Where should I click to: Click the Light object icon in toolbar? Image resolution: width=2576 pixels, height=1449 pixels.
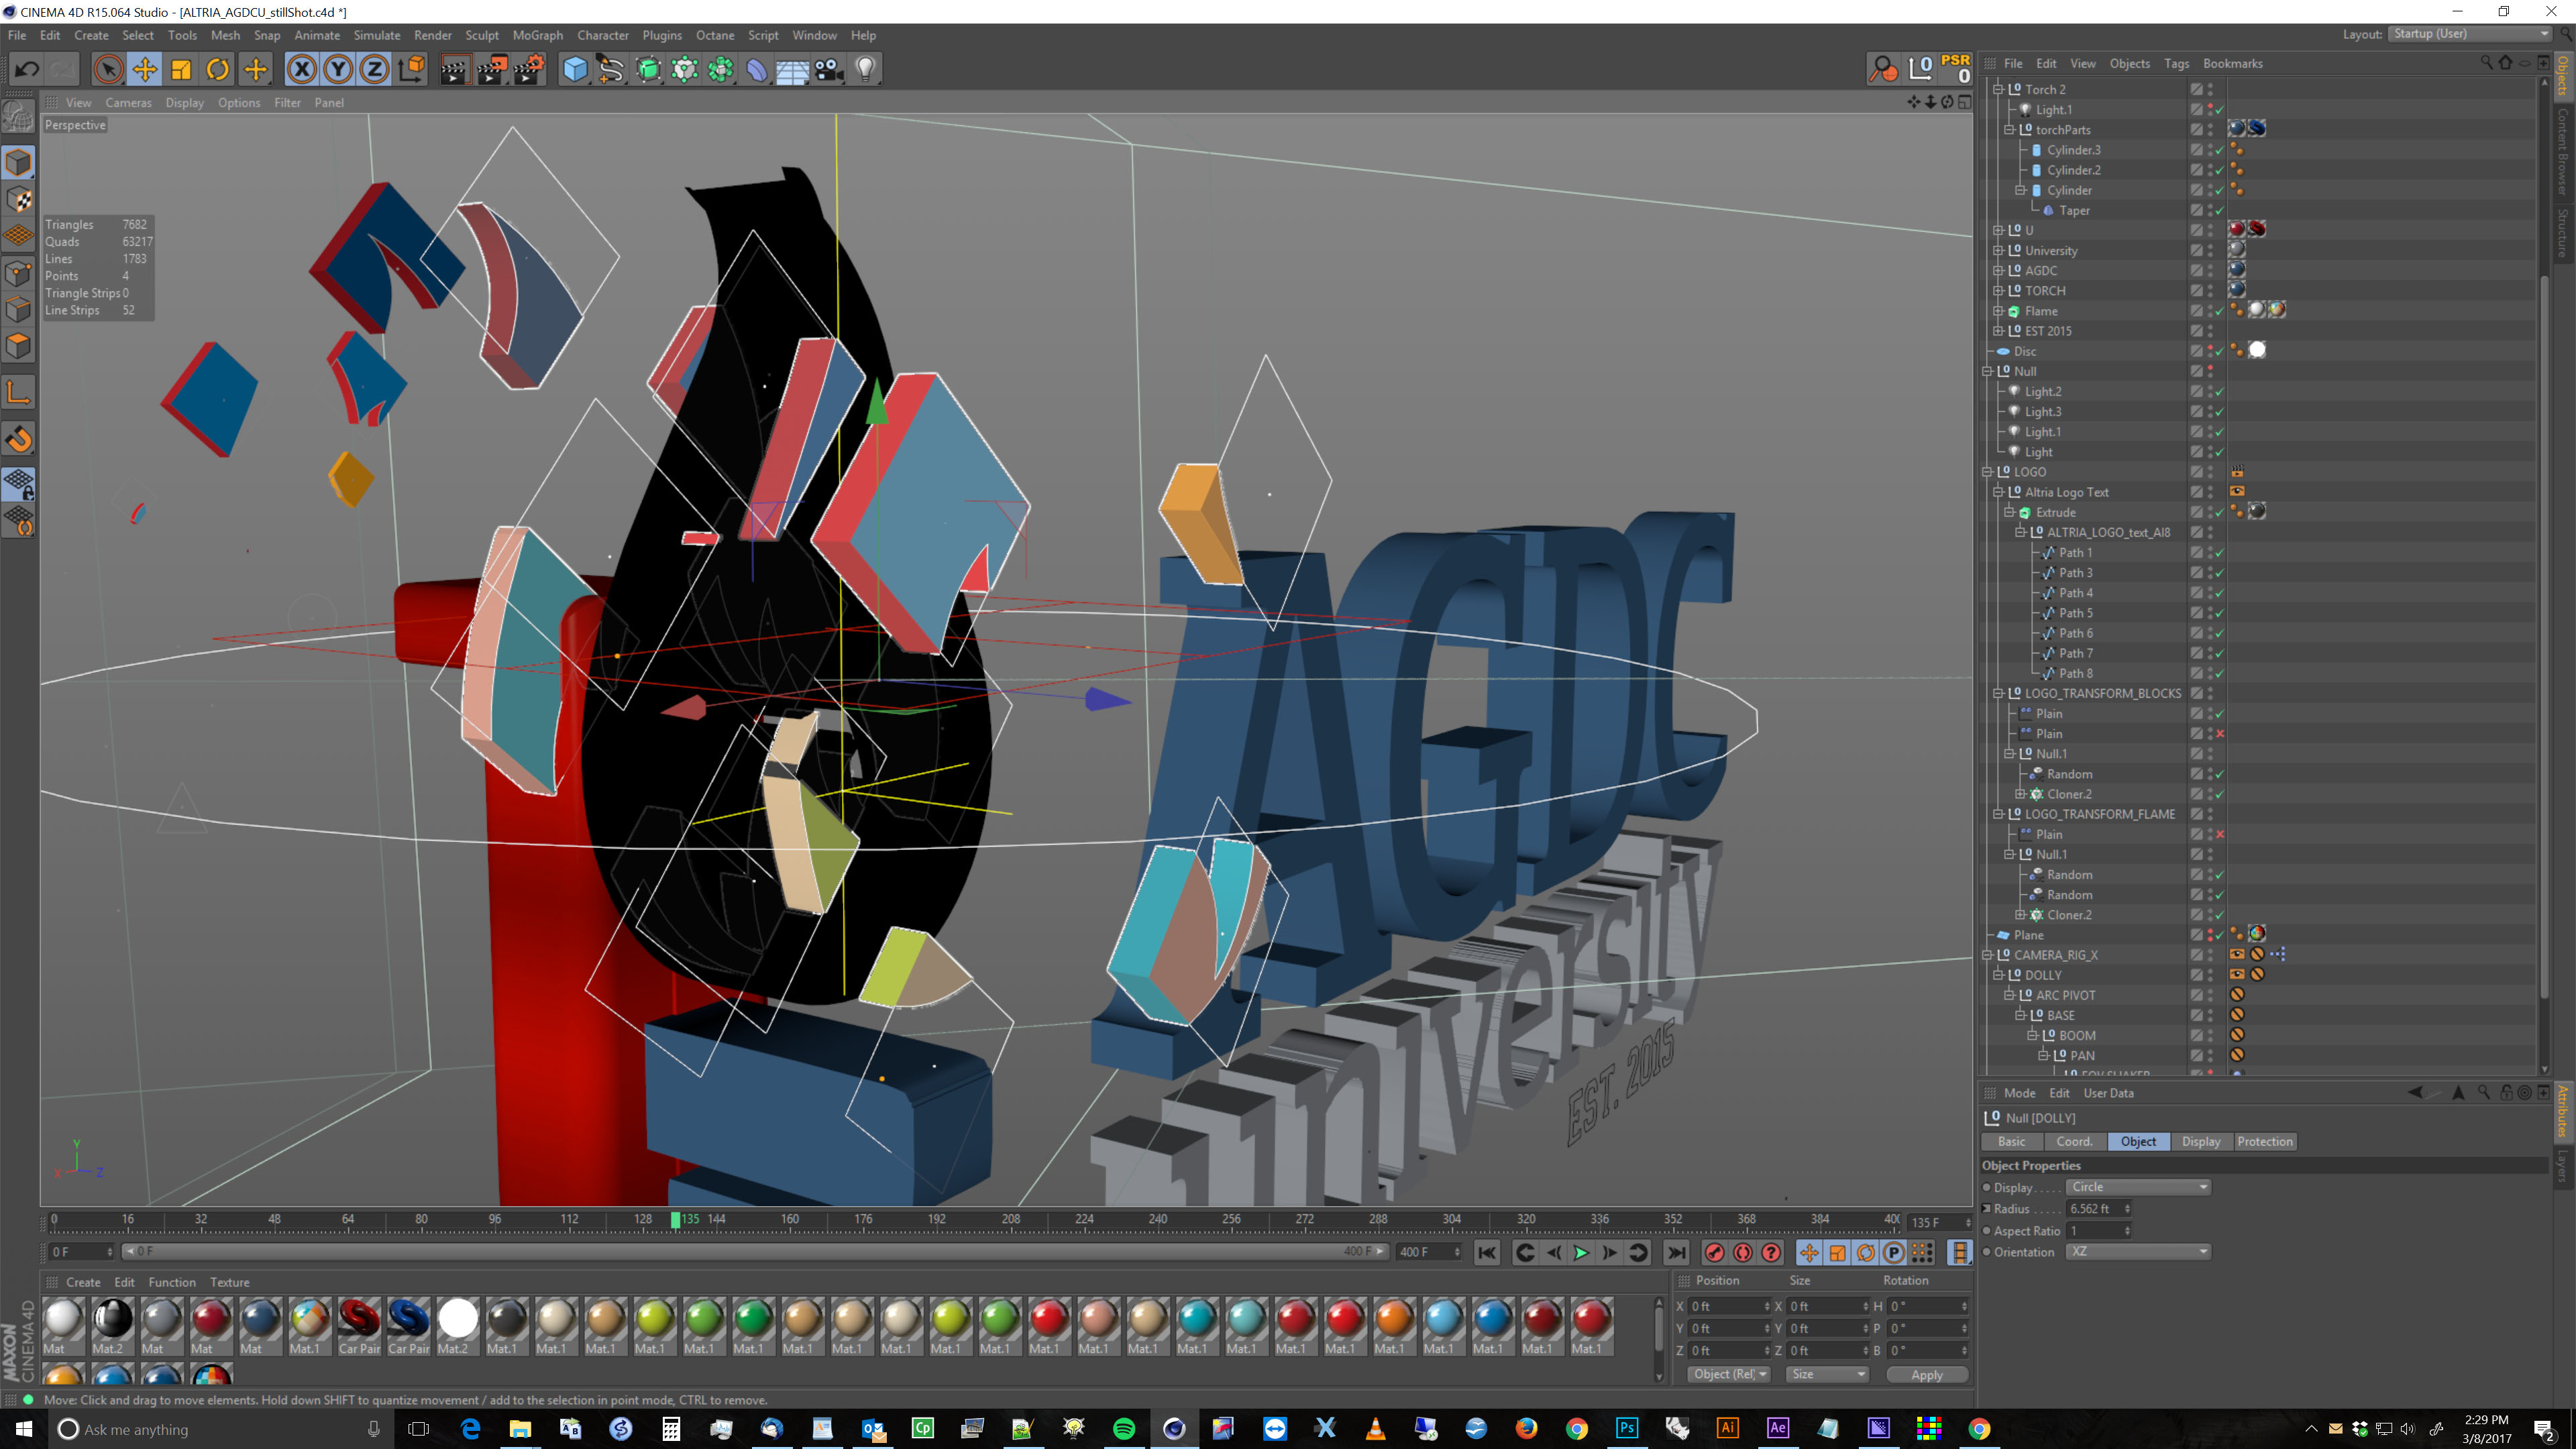866,69
